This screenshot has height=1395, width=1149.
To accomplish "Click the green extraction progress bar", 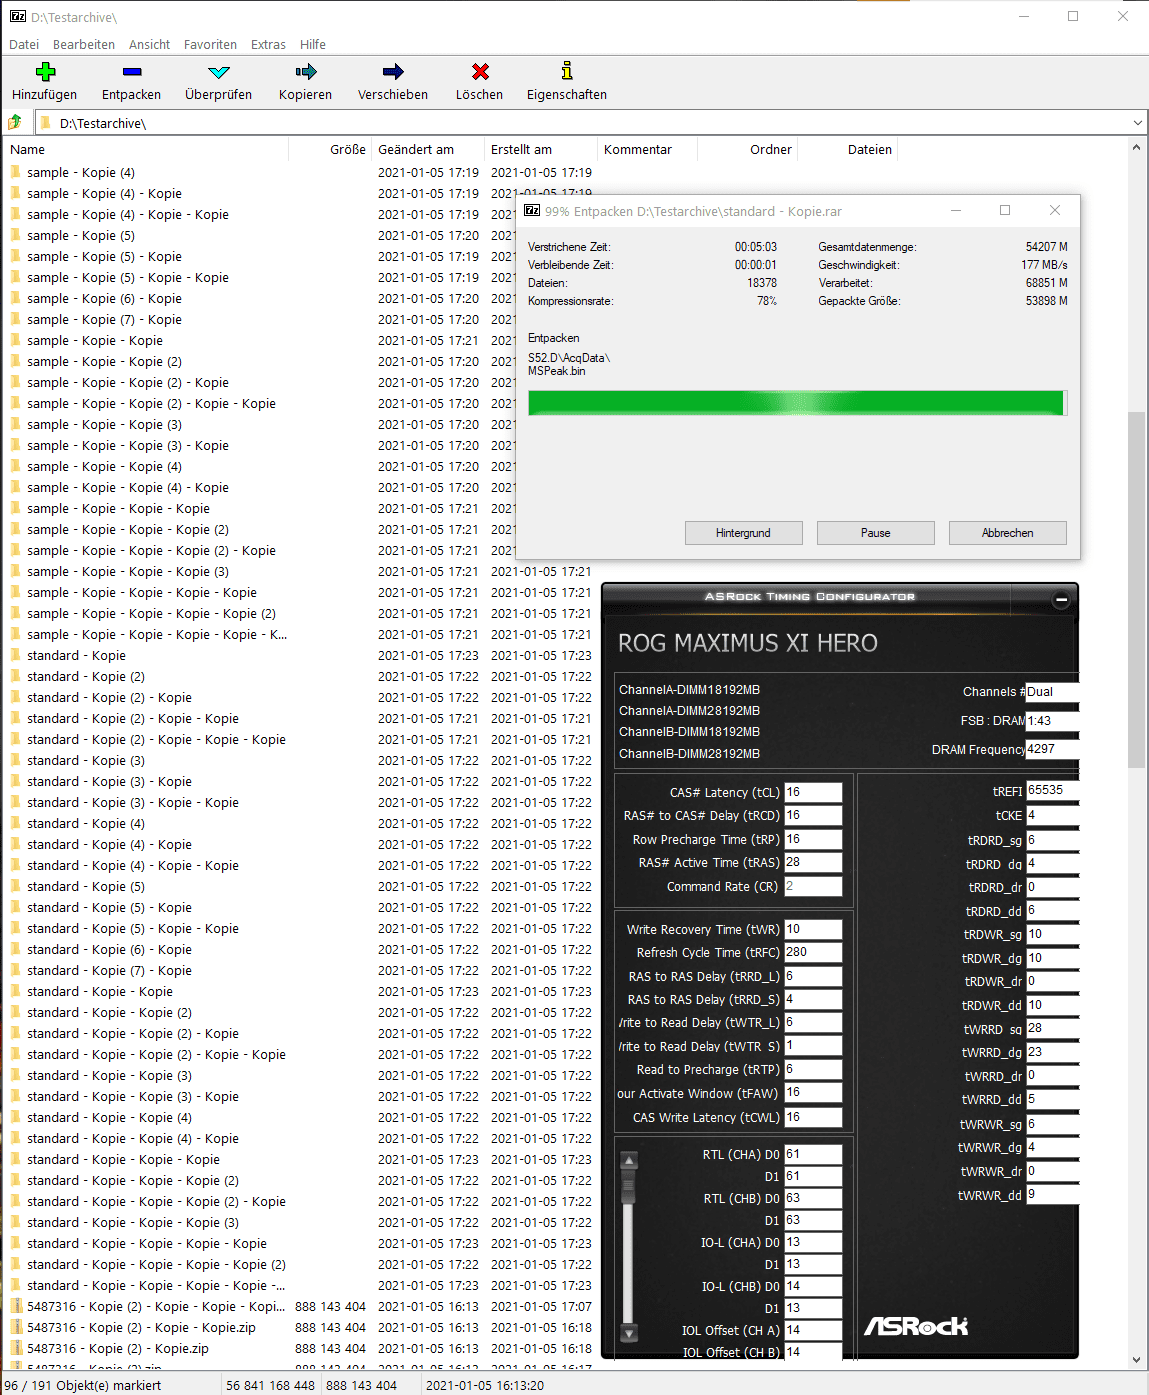I will click(x=797, y=403).
